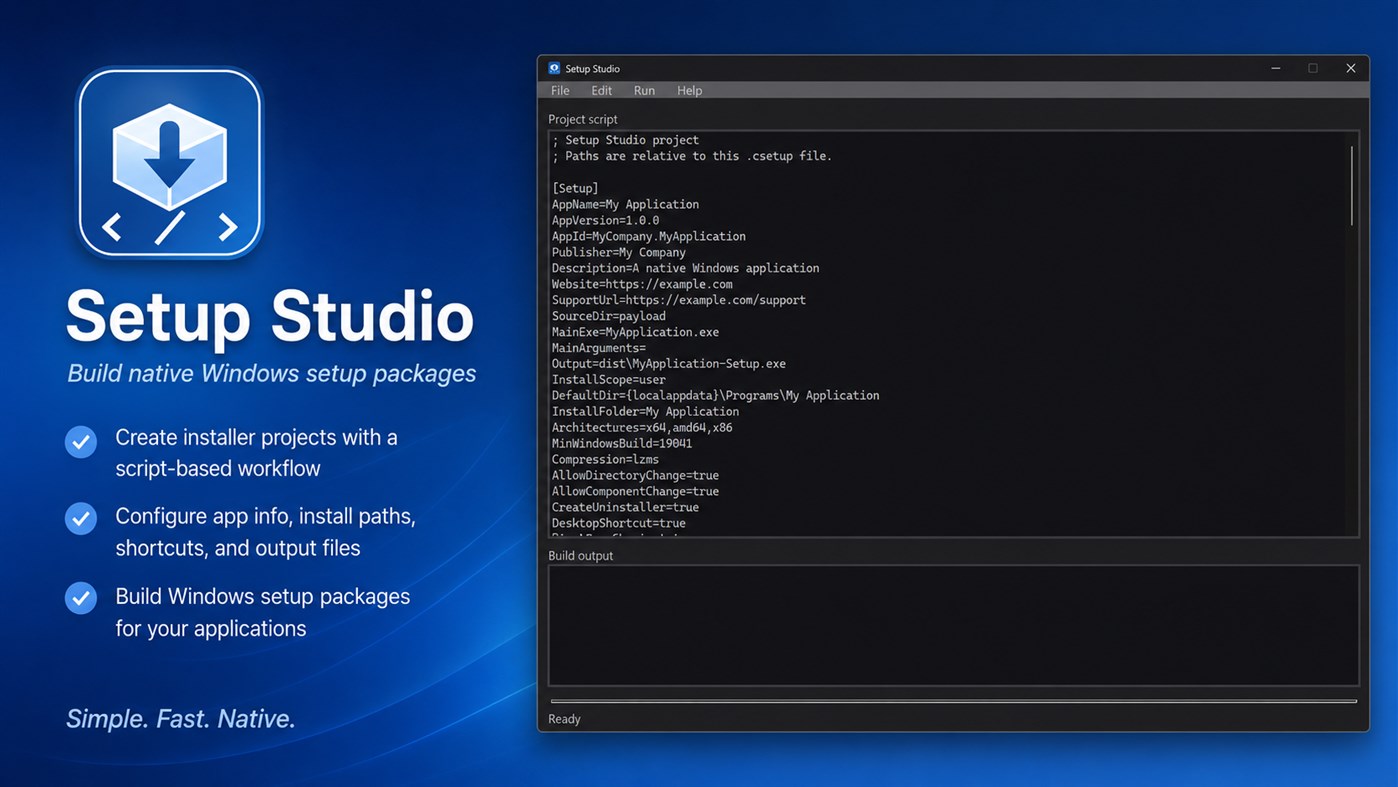Click inside the Build output box
This screenshot has height=787, width=1398.
point(954,625)
